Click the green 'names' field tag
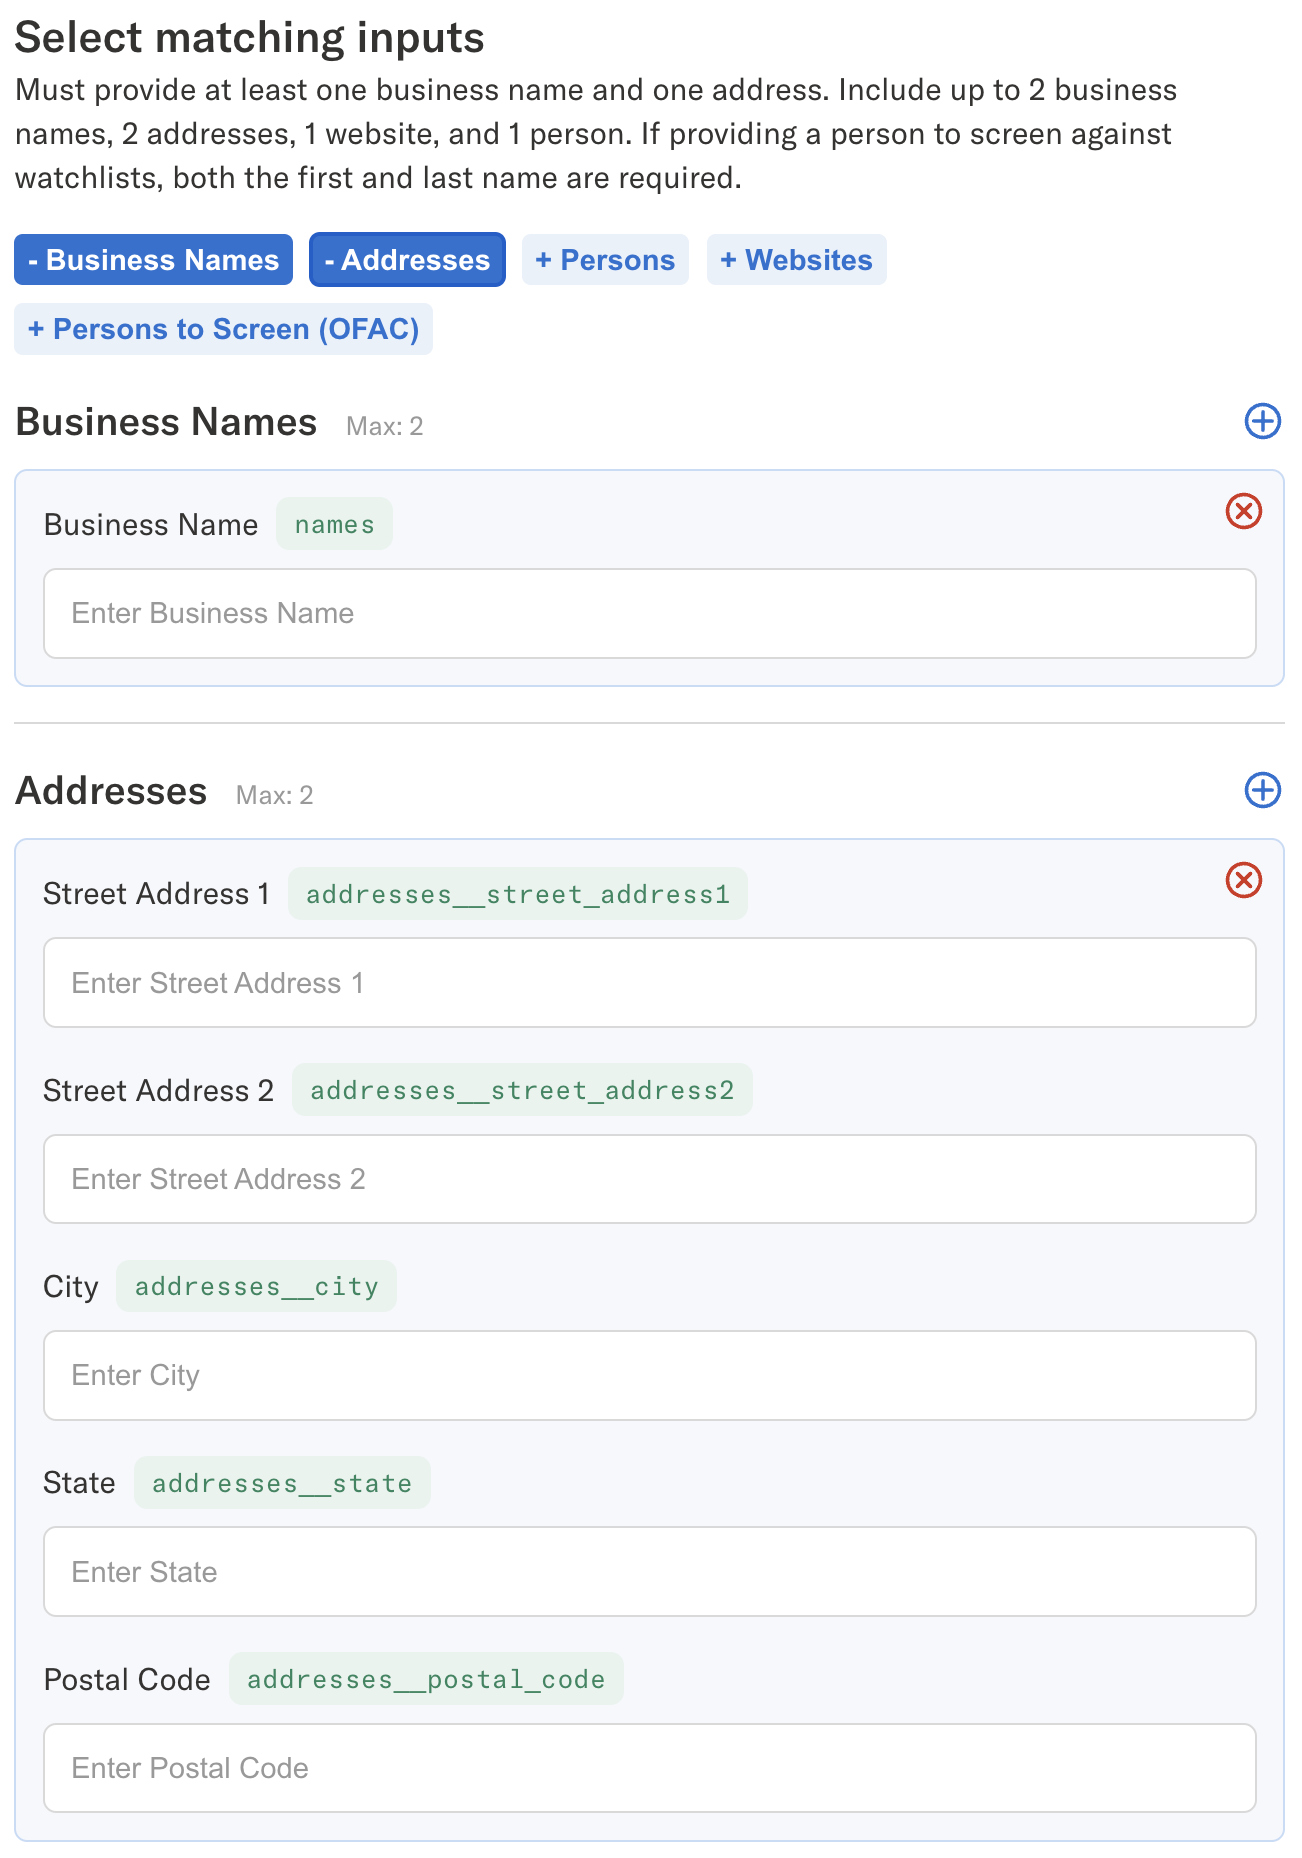The height and width of the screenshot is (1858, 1302). (x=334, y=524)
